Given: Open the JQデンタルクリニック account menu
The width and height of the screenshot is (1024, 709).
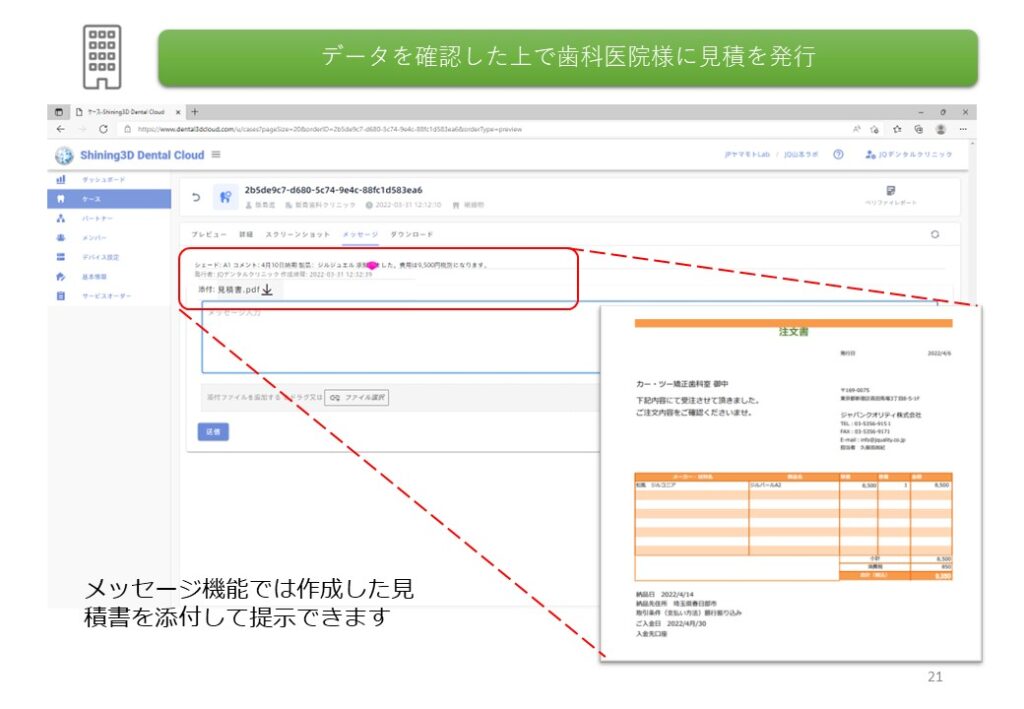Looking at the screenshot, I should (909, 155).
